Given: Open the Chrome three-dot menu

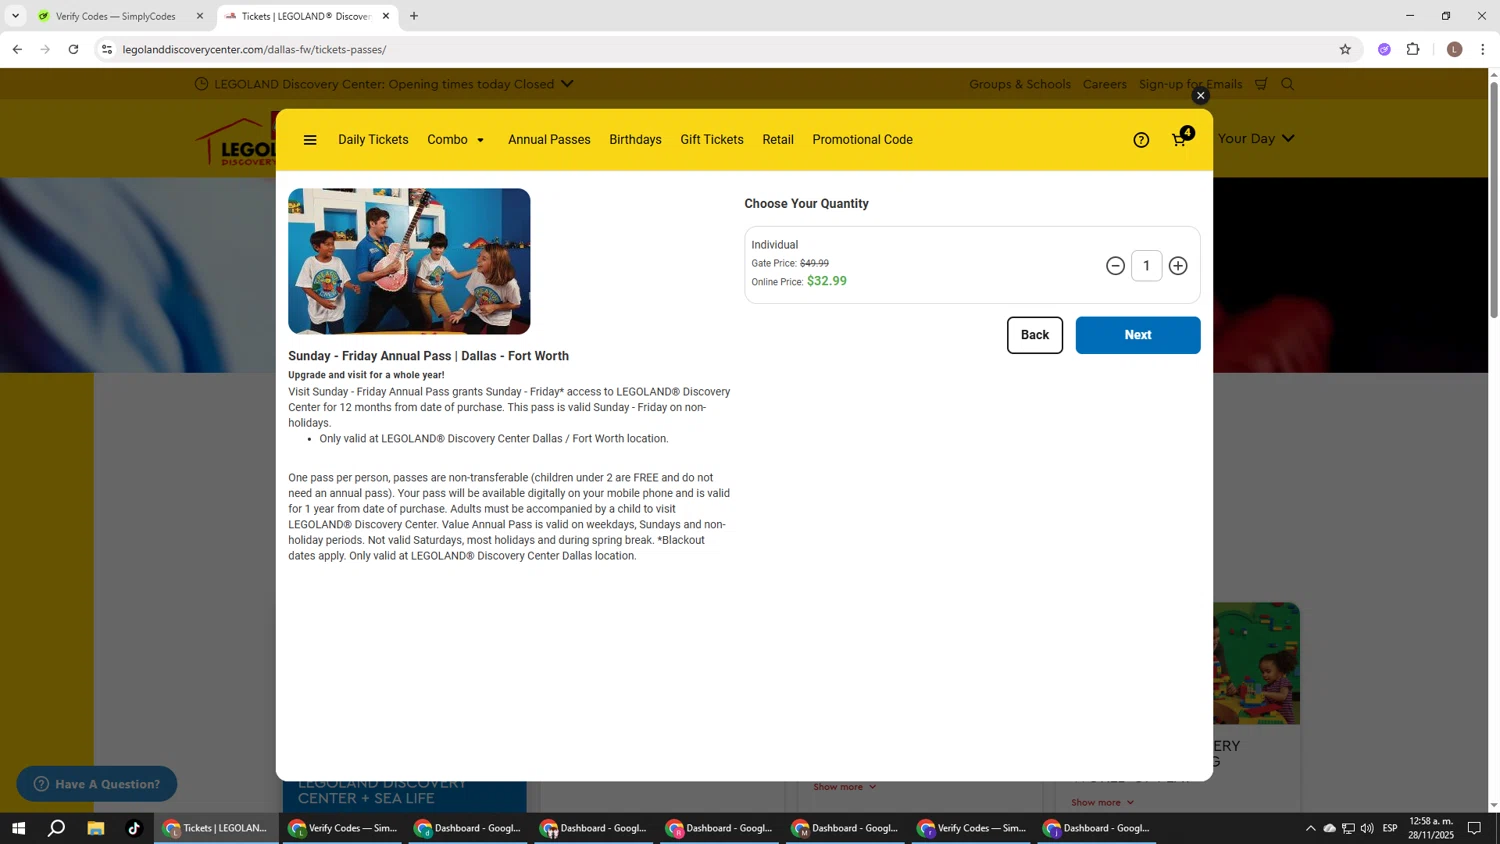Looking at the screenshot, I should [x=1483, y=49].
